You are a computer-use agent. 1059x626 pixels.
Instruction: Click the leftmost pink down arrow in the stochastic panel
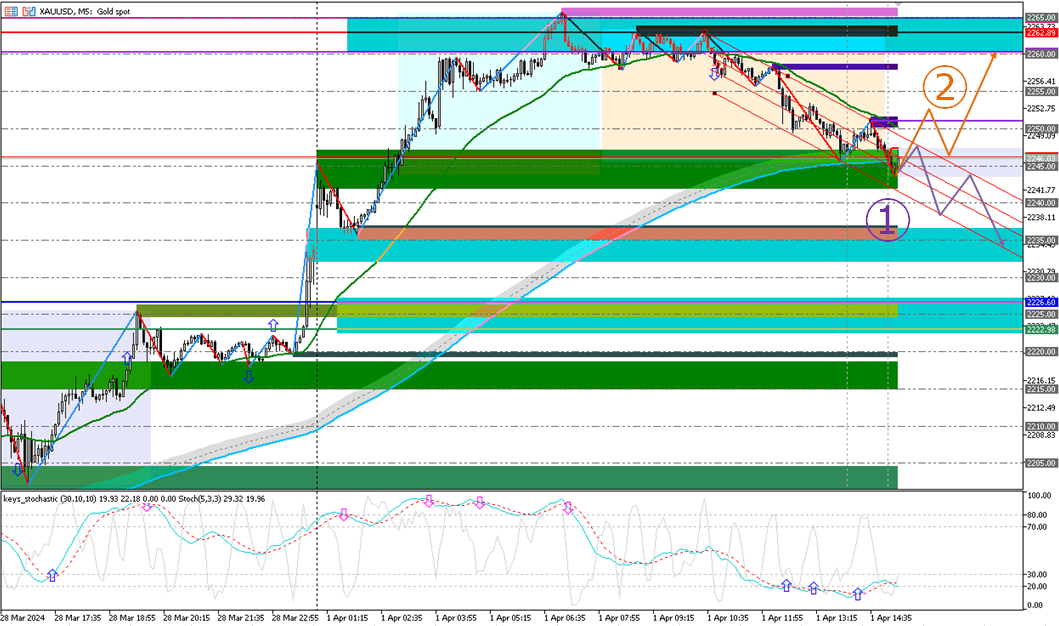147,507
